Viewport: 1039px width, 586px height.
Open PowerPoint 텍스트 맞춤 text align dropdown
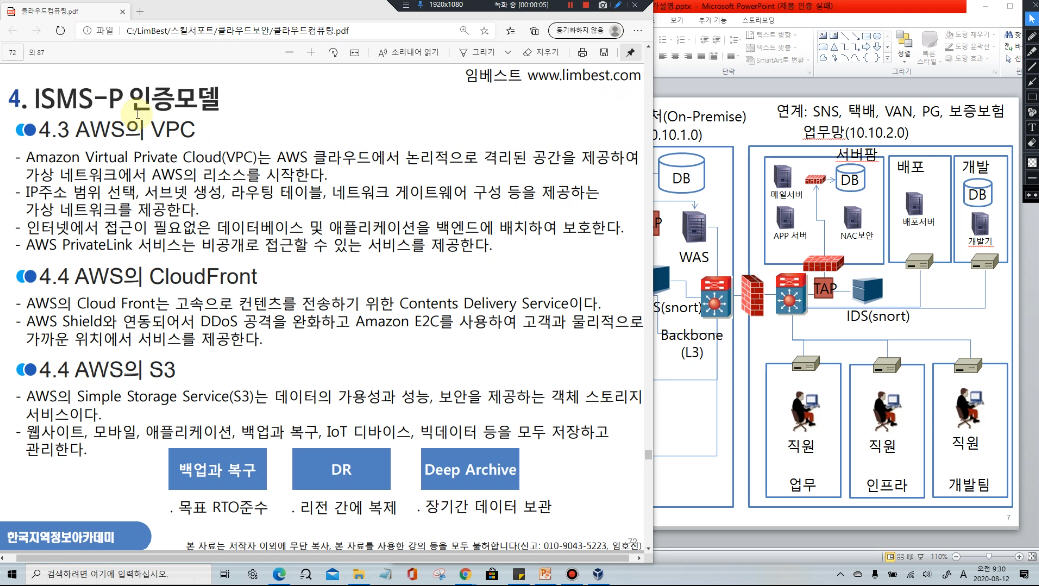(770, 47)
